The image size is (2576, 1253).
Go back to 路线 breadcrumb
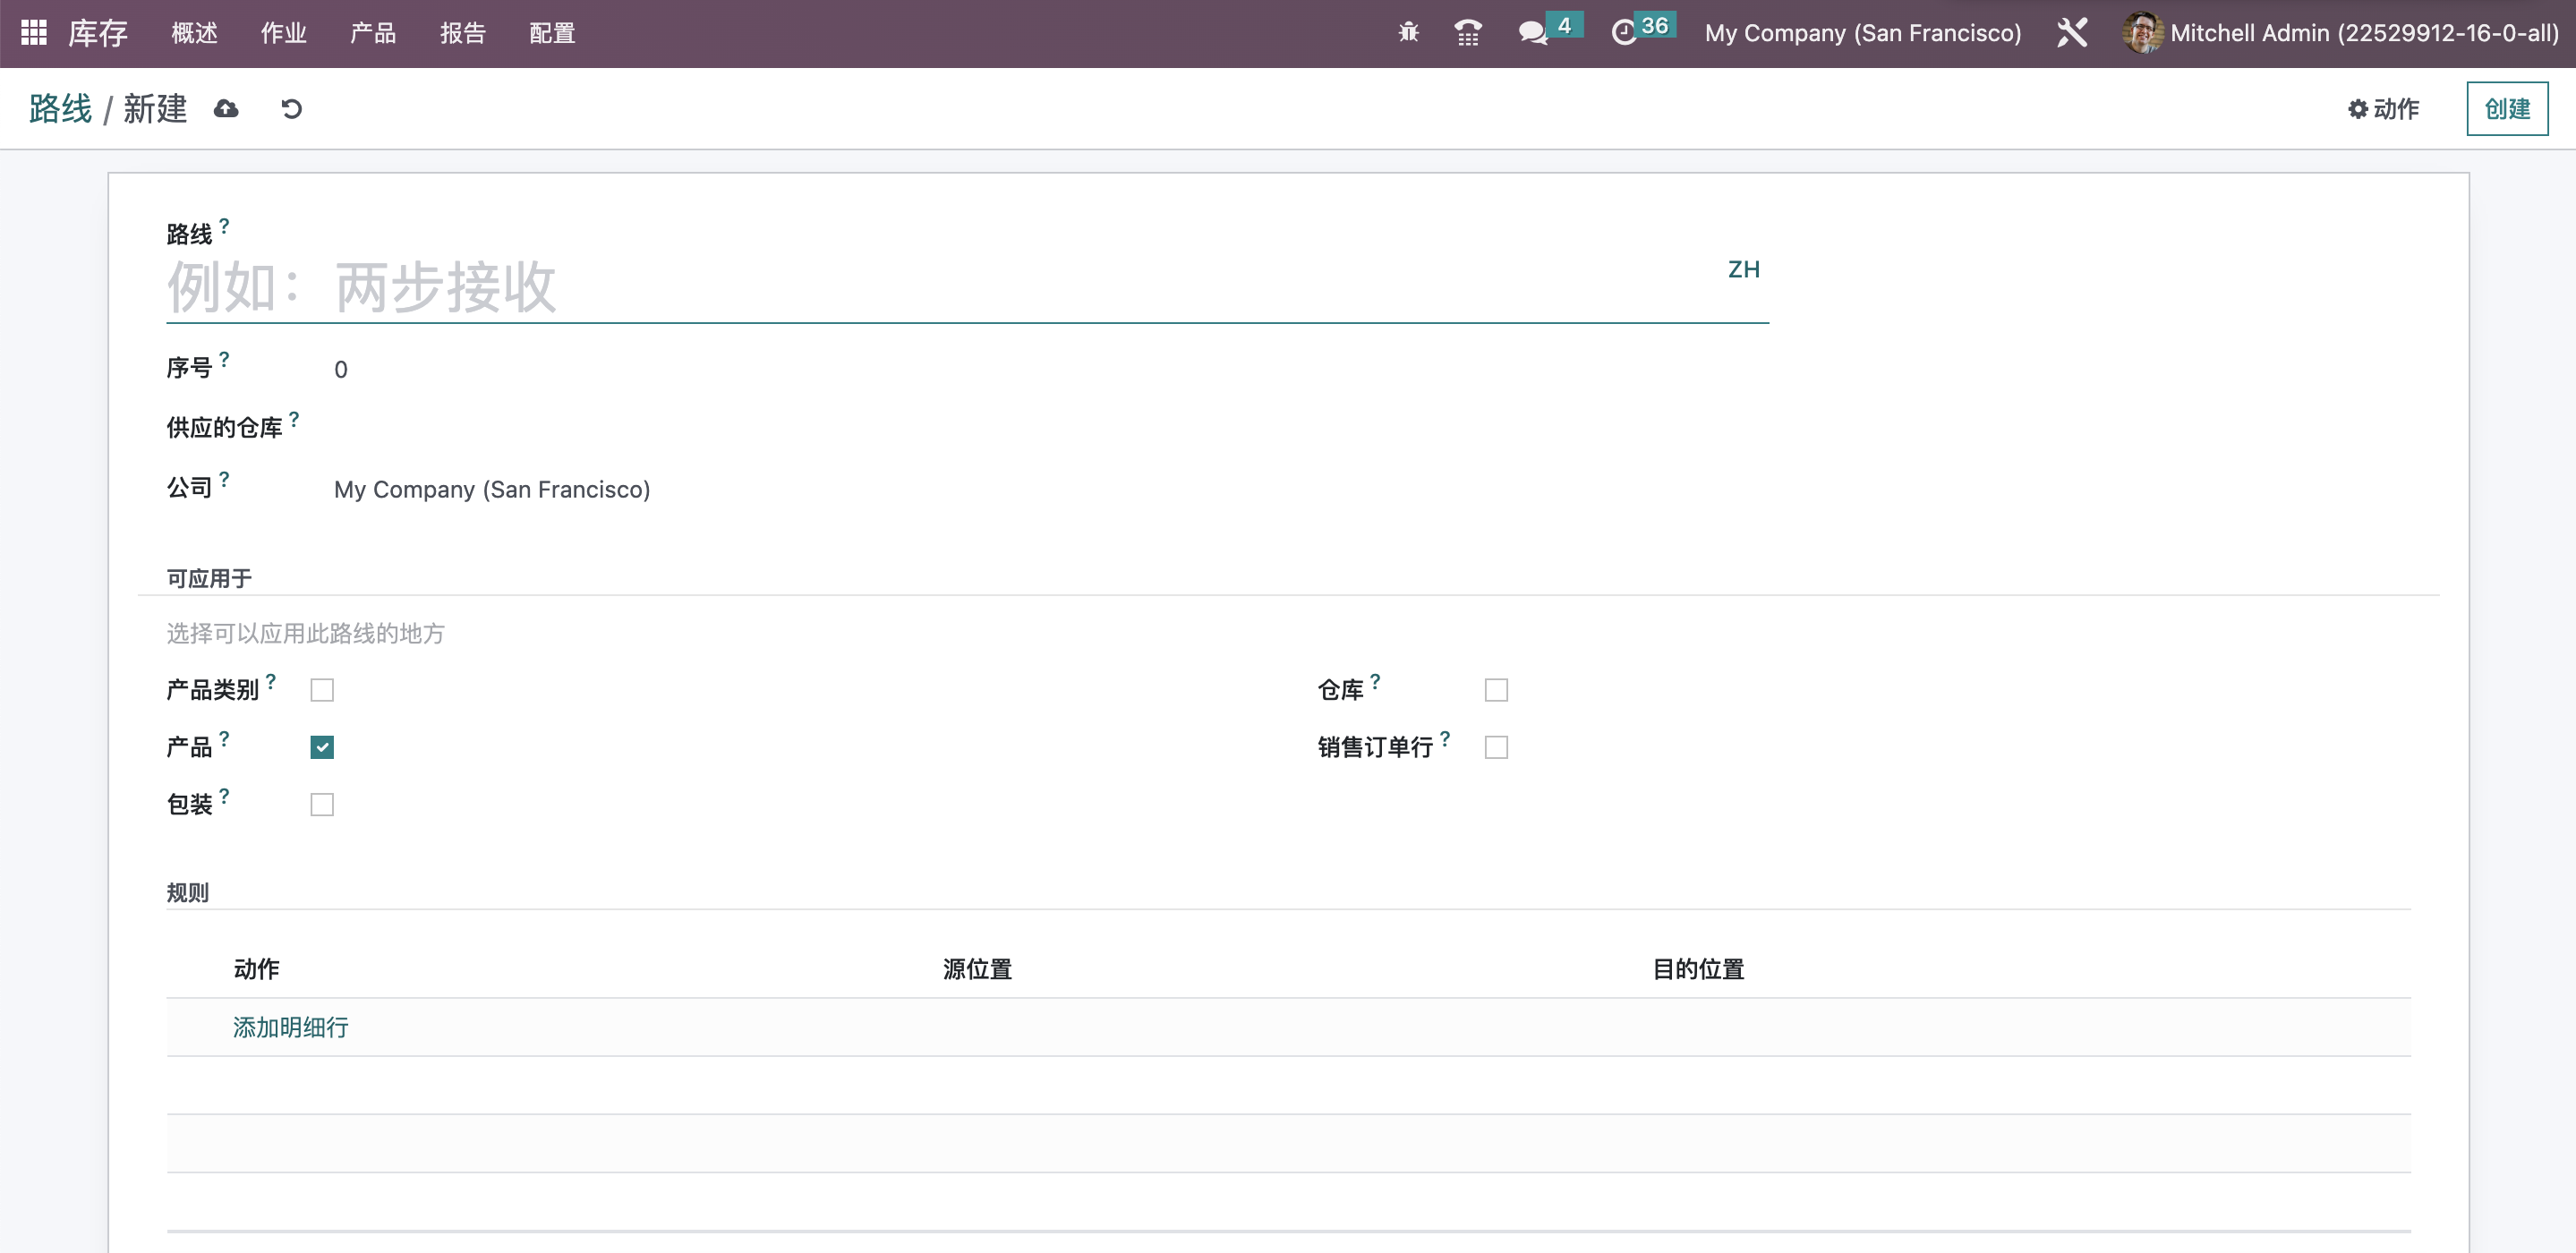coord(60,108)
